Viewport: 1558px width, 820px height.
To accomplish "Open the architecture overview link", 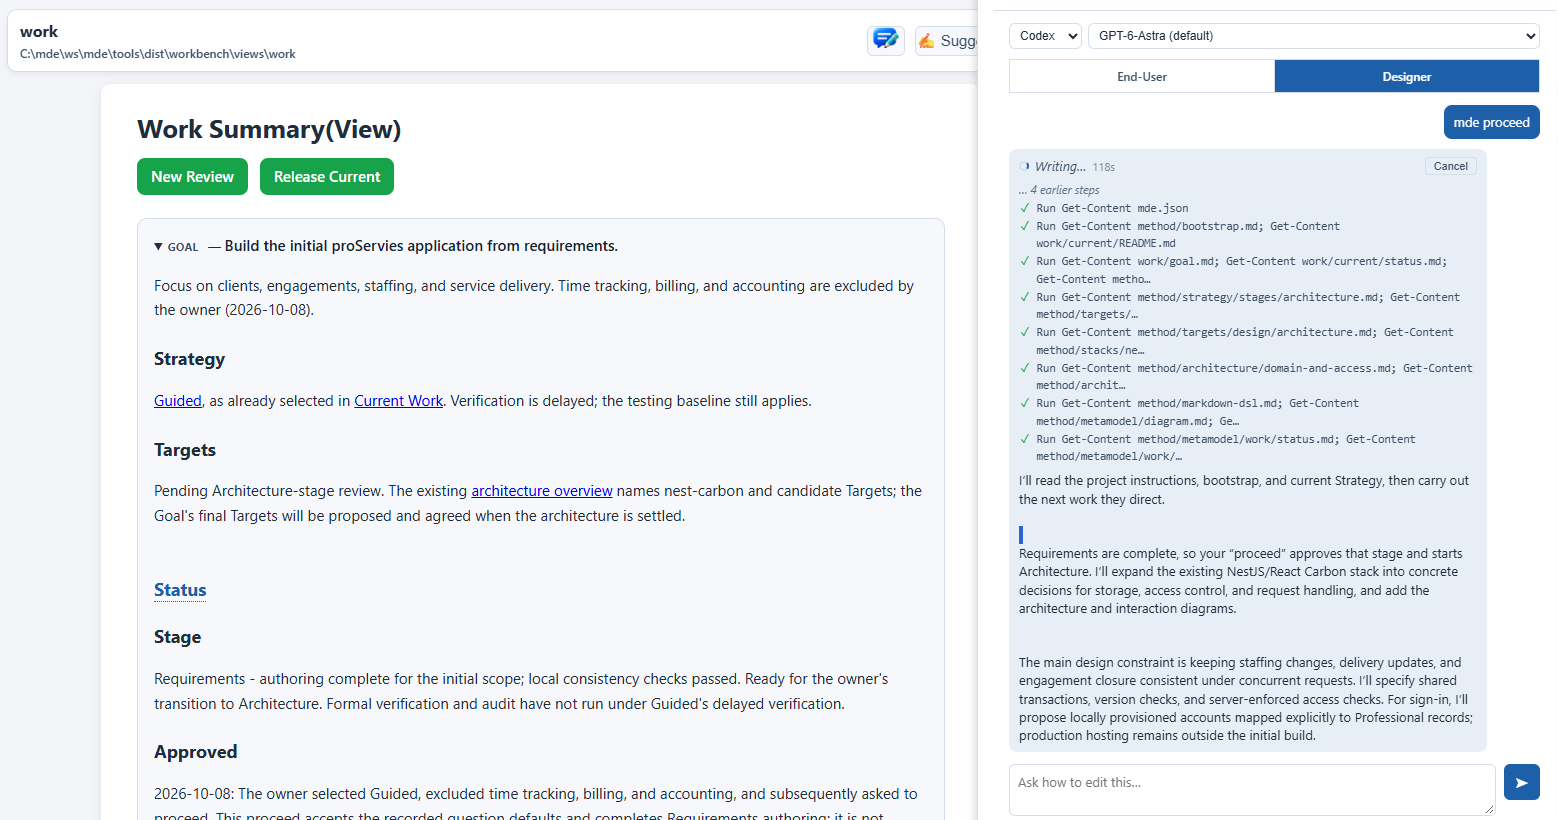I will click(542, 491).
